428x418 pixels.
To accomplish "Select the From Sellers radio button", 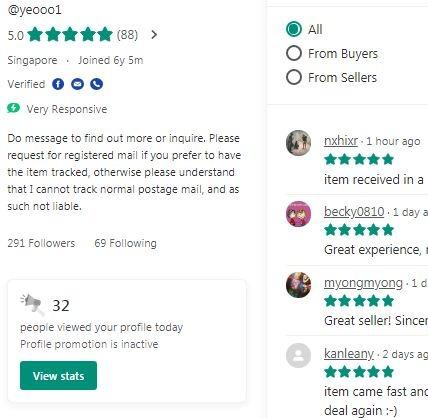I will [x=294, y=77].
